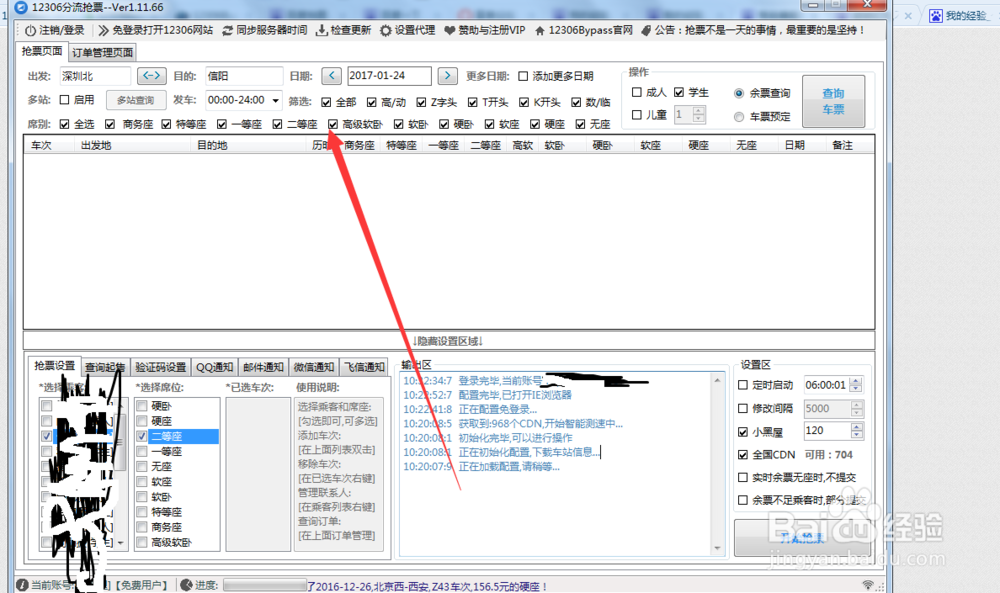Toggle 高/动 filter checkbox

pos(372,102)
